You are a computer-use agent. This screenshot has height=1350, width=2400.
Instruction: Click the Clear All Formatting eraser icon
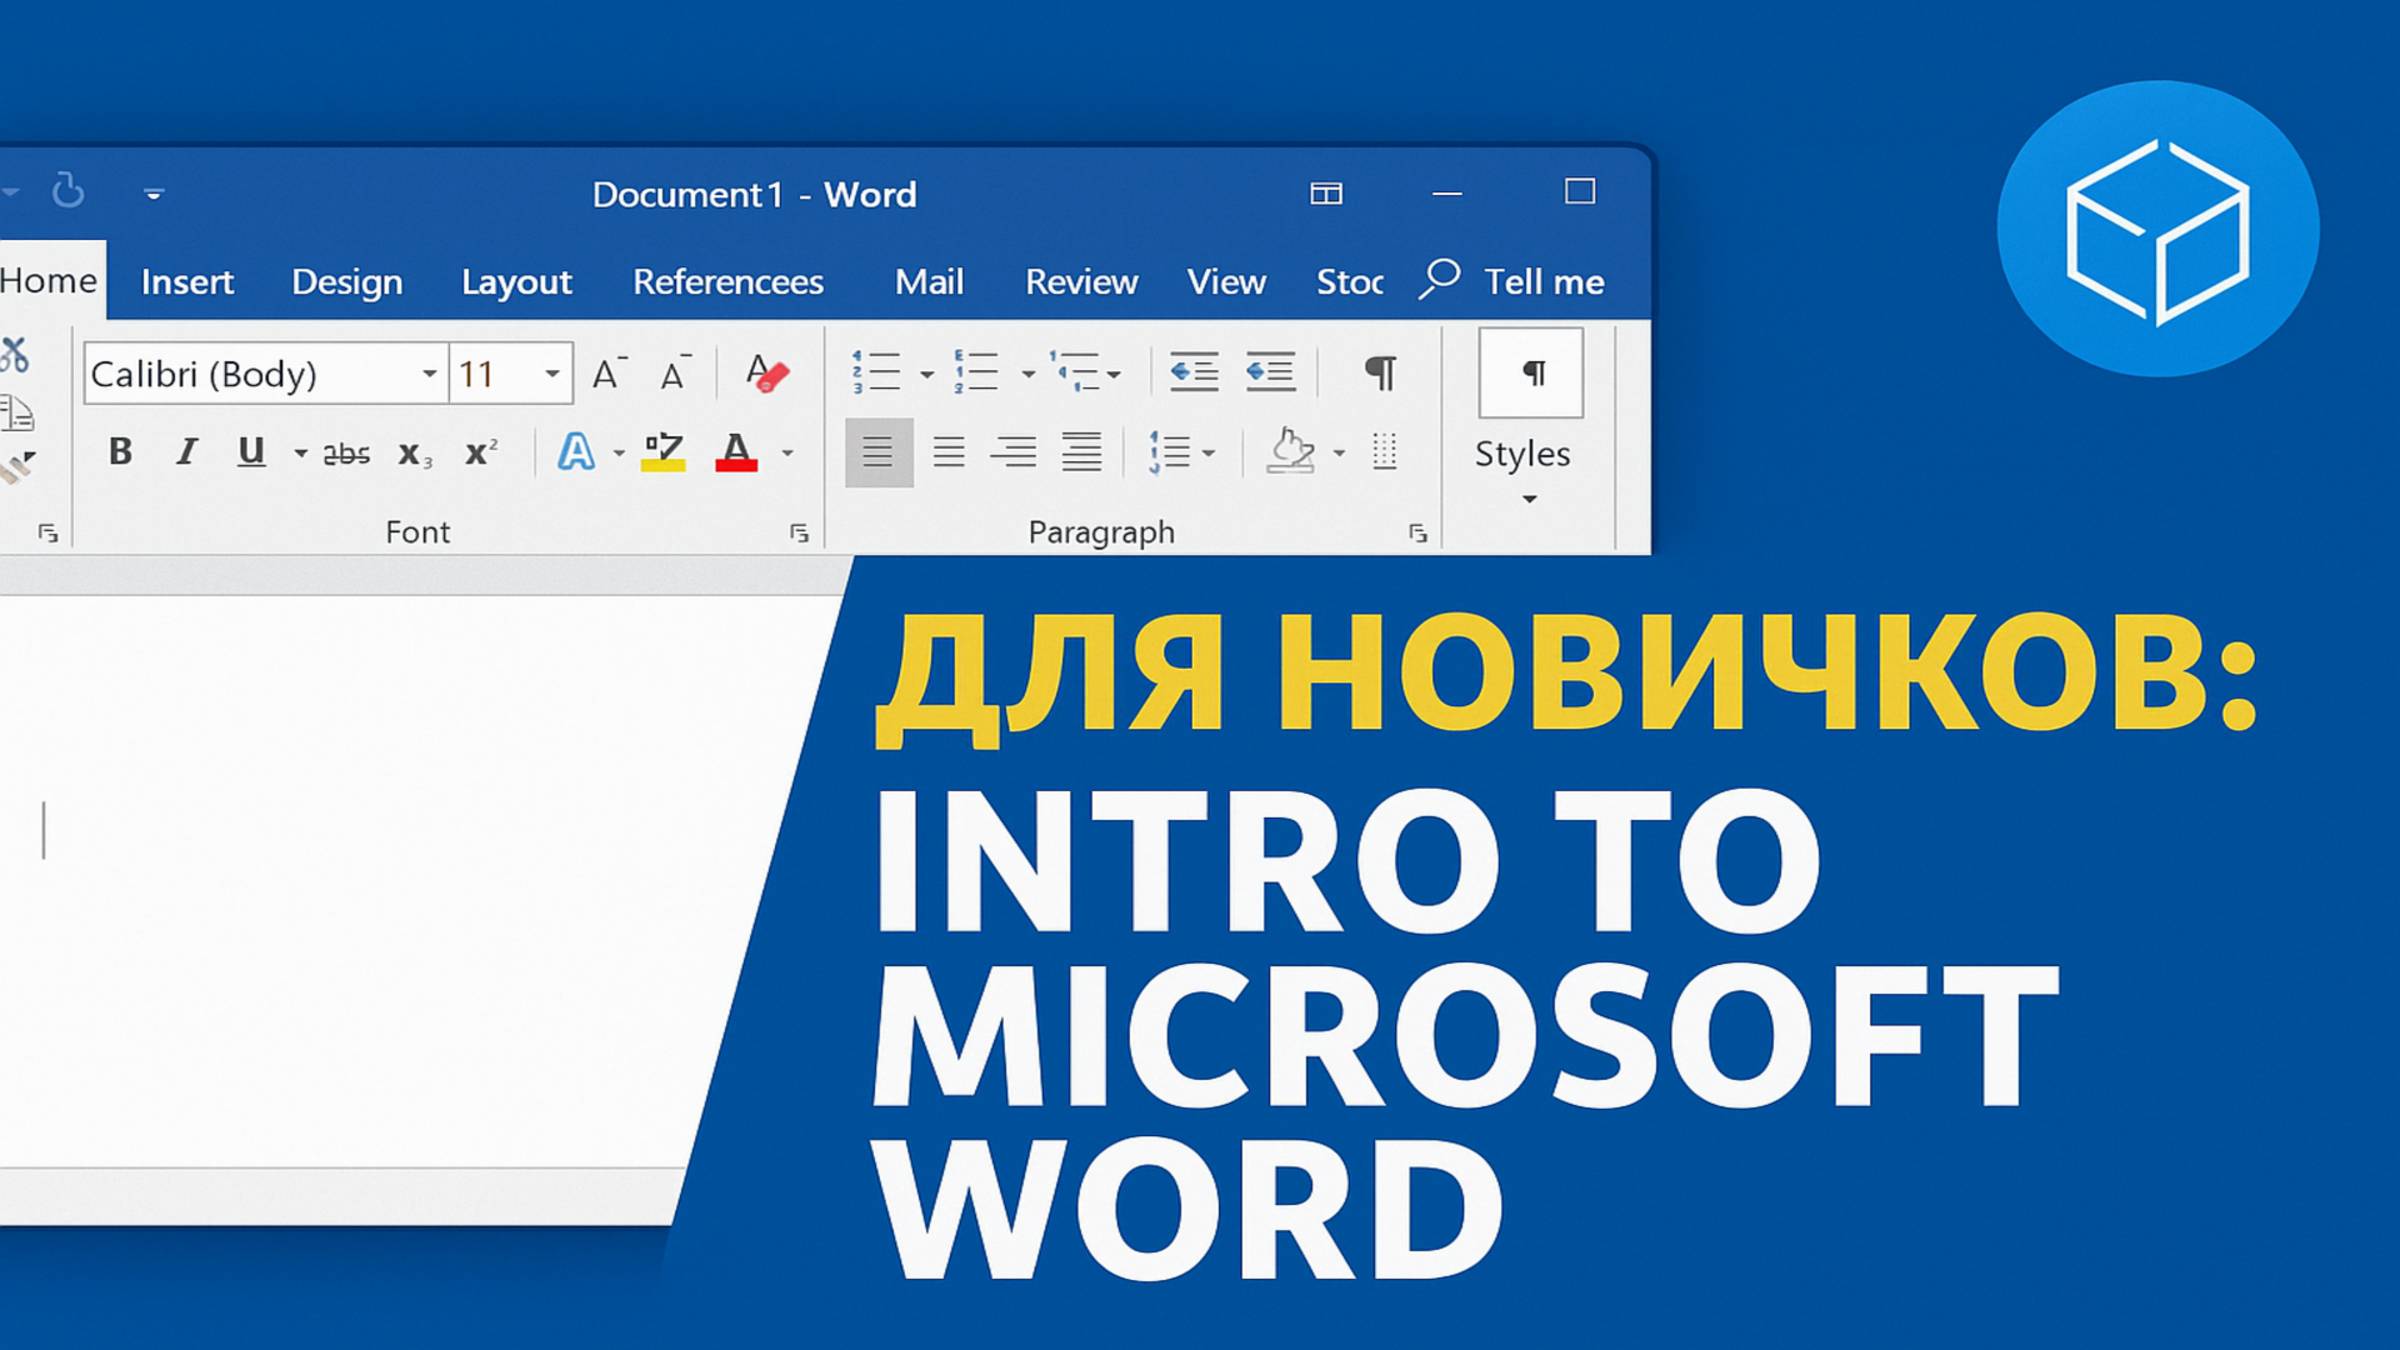pos(767,374)
